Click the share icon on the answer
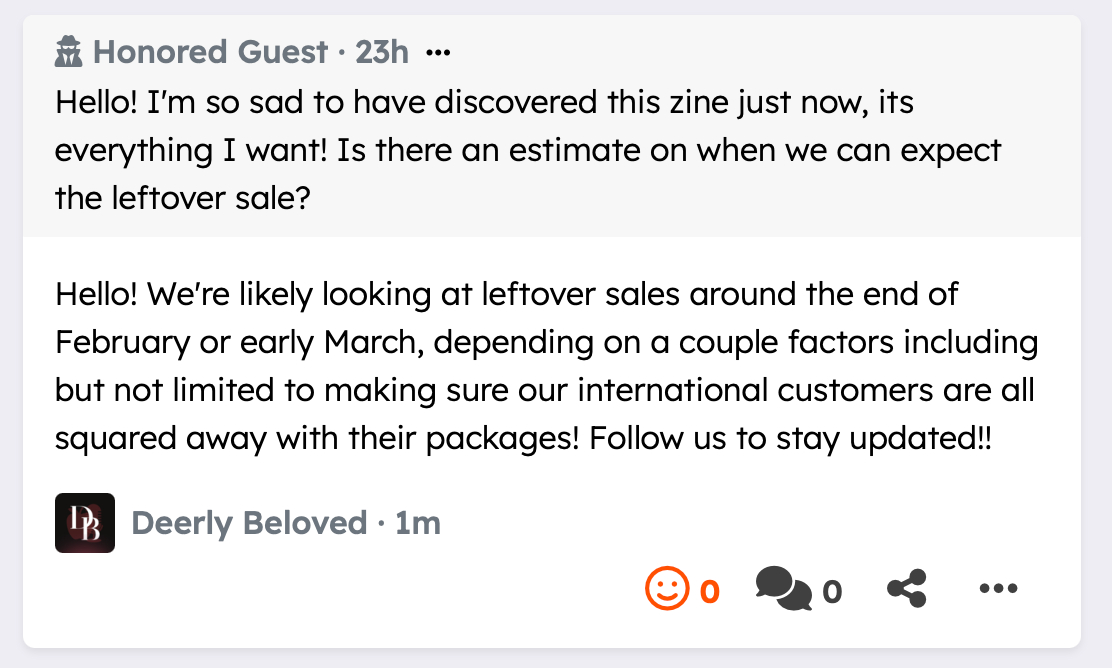Image resolution: width=1112 pixels, height=668 pixels. [907, 589]
